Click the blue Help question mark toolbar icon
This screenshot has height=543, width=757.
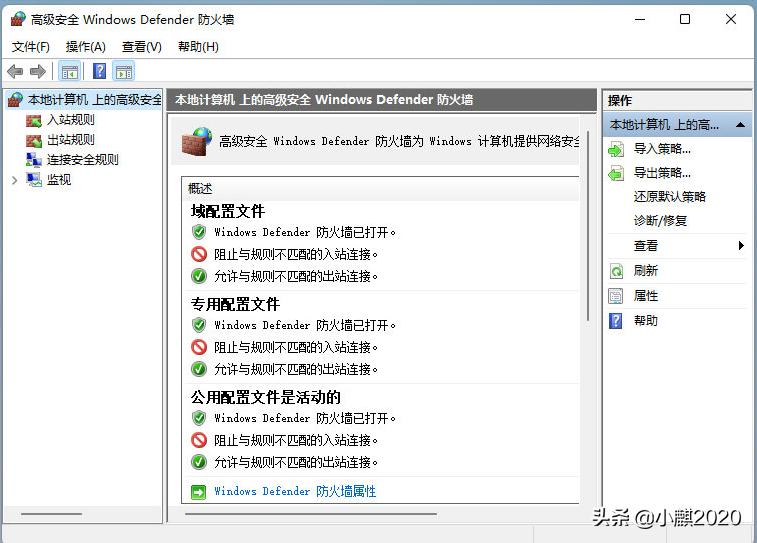(x=99, y=71)
